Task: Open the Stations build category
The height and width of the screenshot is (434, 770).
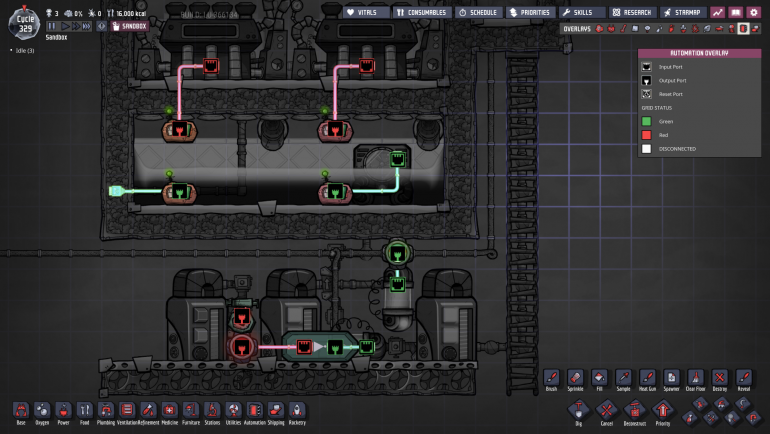Action: pos(212,411)
